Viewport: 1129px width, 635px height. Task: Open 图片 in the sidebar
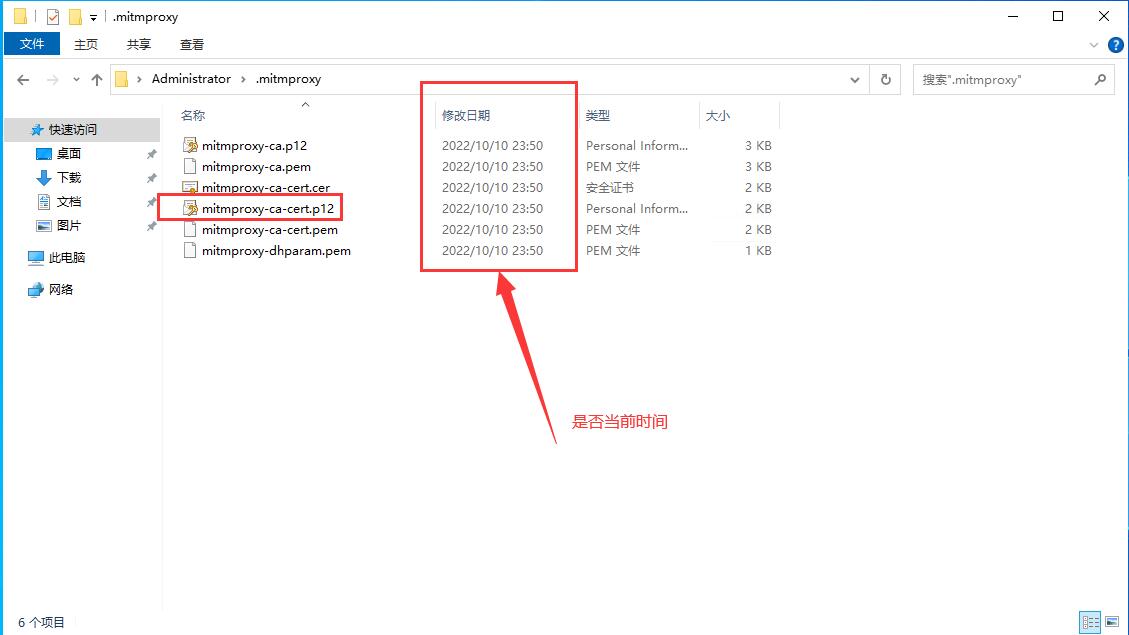[x=69, y=225]
